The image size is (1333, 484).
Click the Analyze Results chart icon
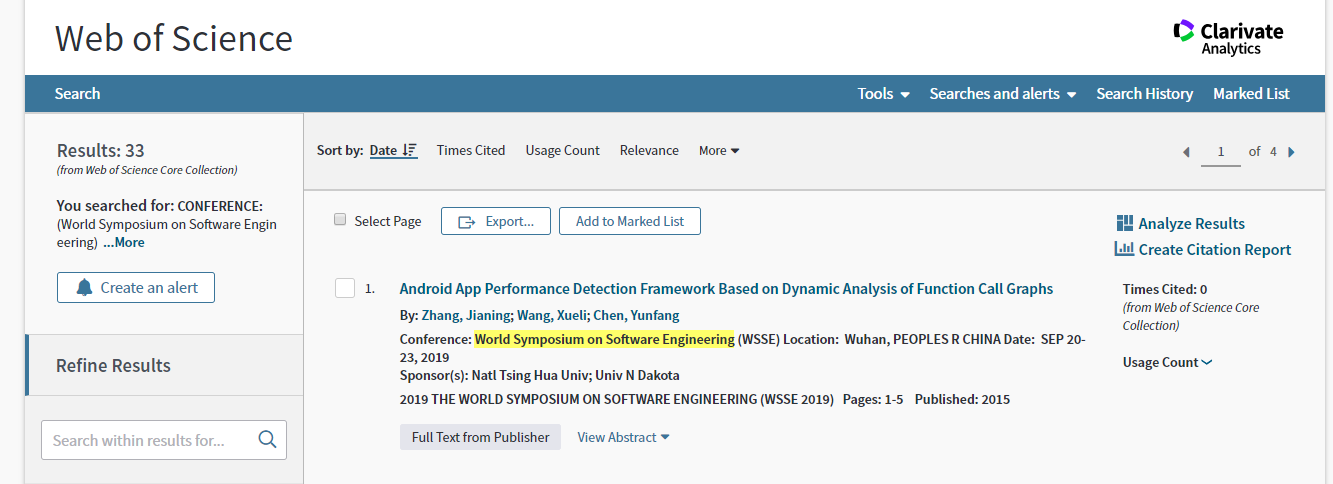coord(1124,223)
